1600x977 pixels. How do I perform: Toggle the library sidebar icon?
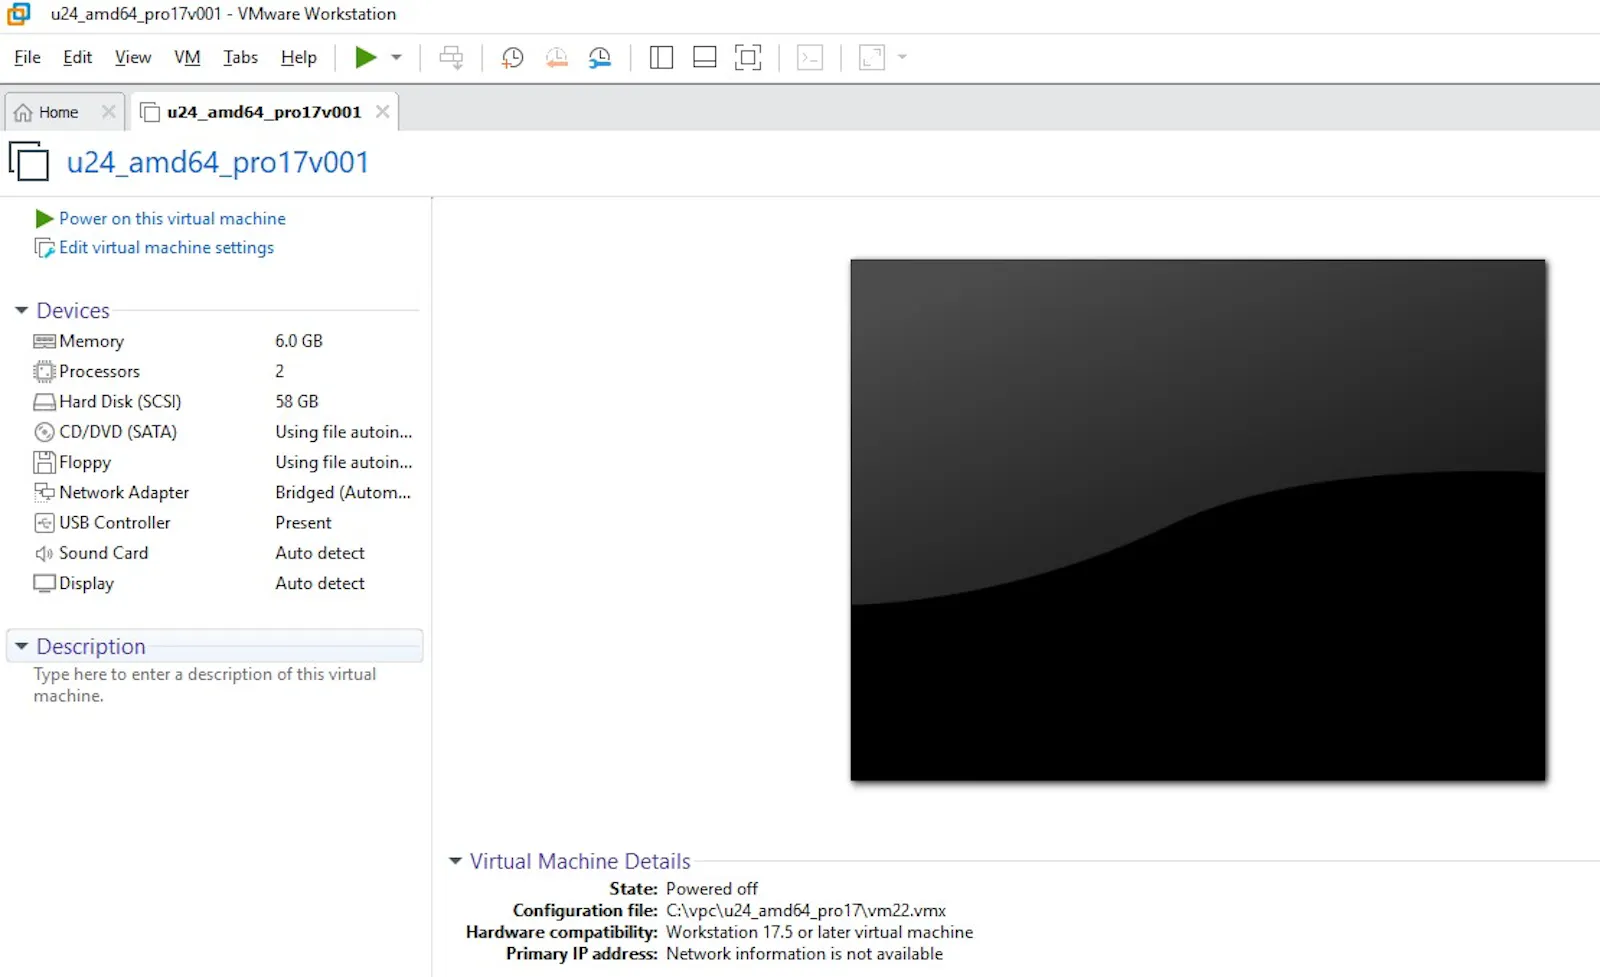(x=661, y=58)
